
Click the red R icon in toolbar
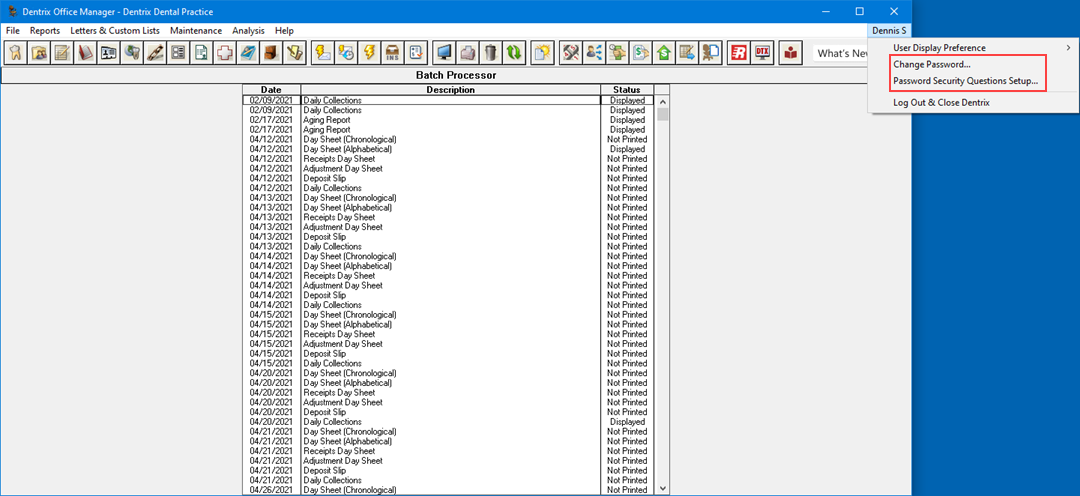(x=739, y=53)
